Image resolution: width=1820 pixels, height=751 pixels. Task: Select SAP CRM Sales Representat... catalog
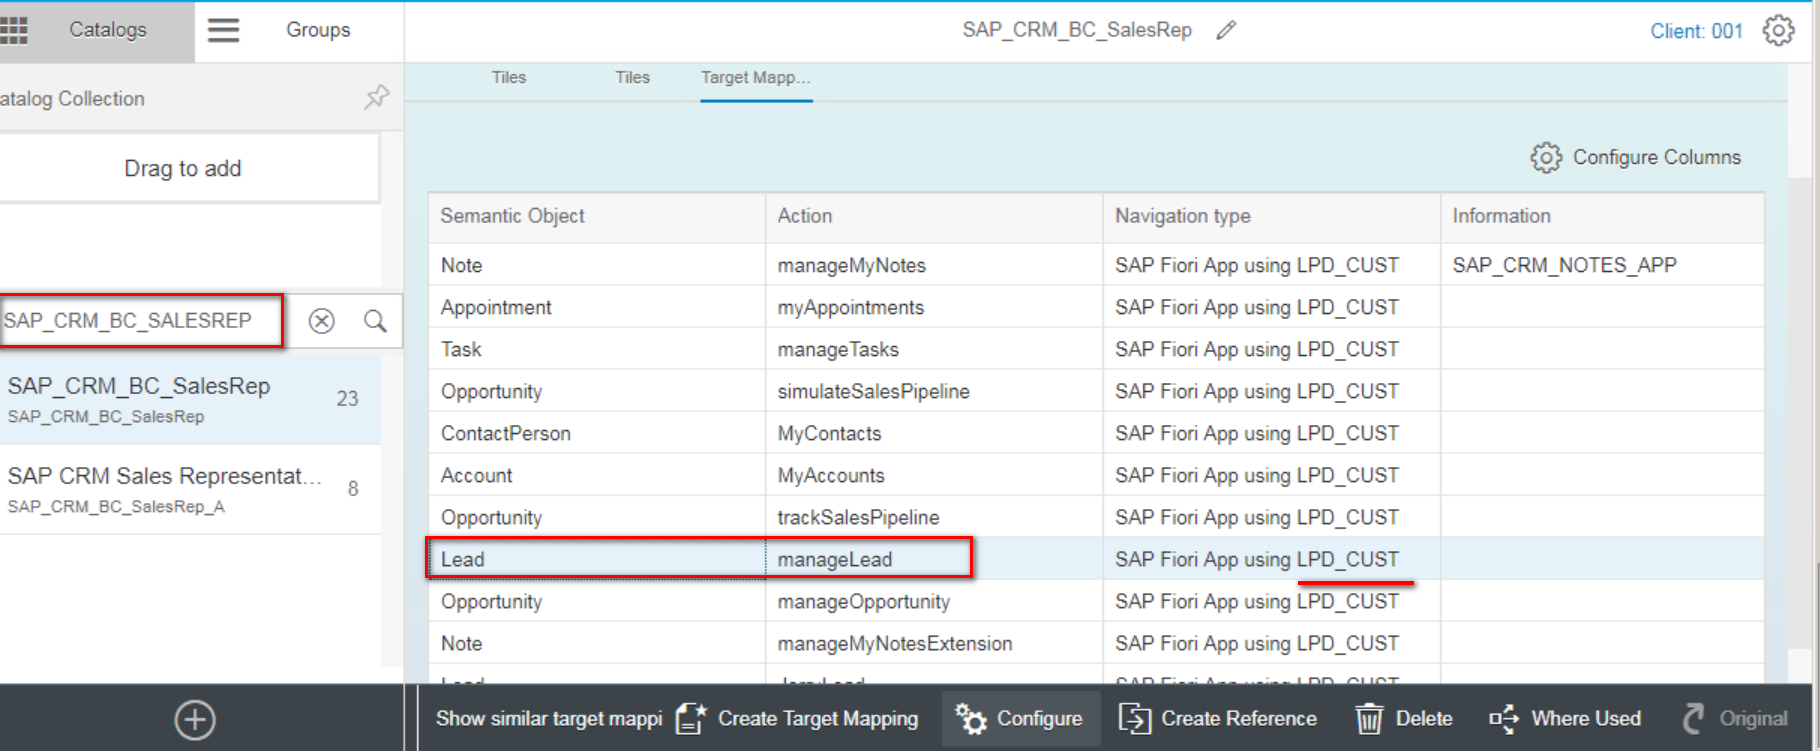[x=190, y=489]
